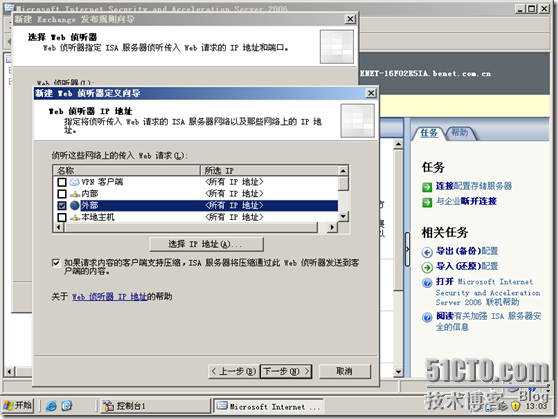Open Web 侦听器 IP 地址 help link

tap(109, 297)
